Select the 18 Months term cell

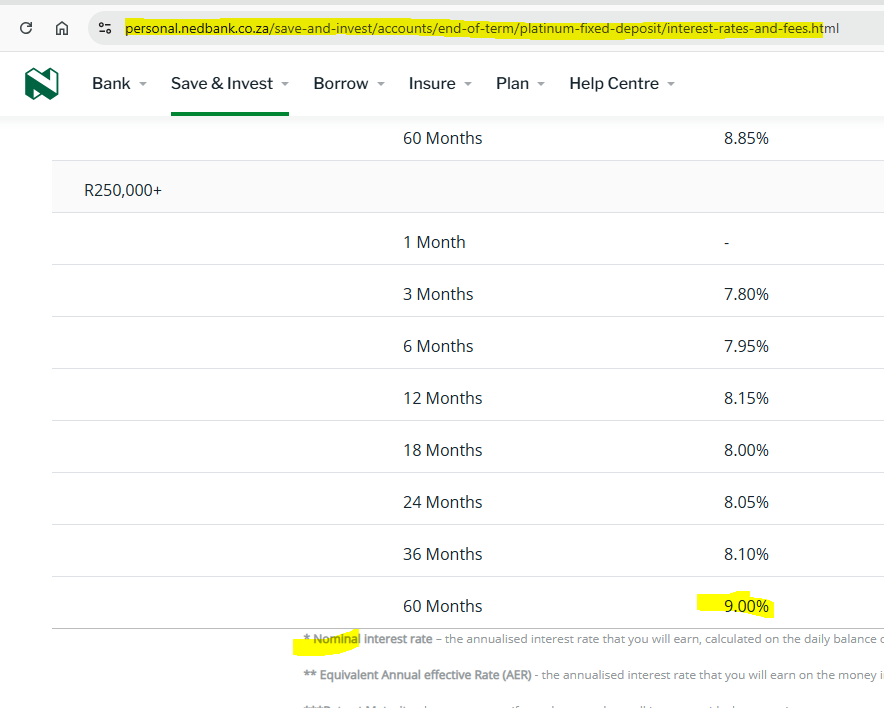point(443,450)
